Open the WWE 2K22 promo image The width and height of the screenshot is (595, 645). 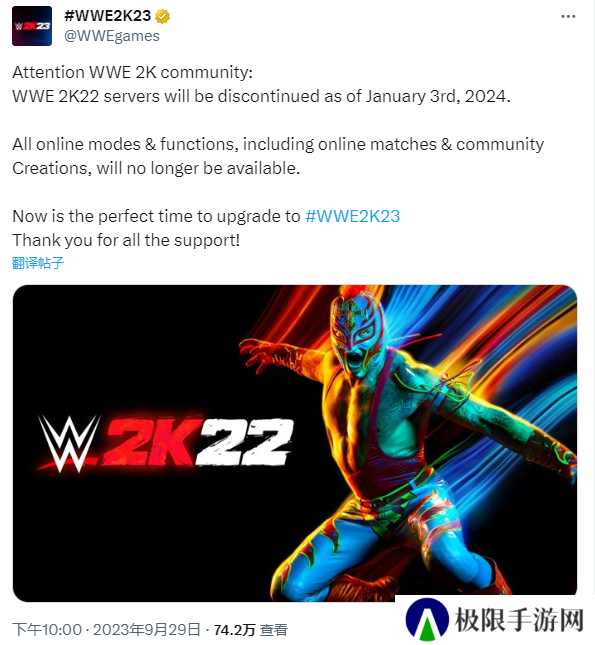tap(295, 443)
